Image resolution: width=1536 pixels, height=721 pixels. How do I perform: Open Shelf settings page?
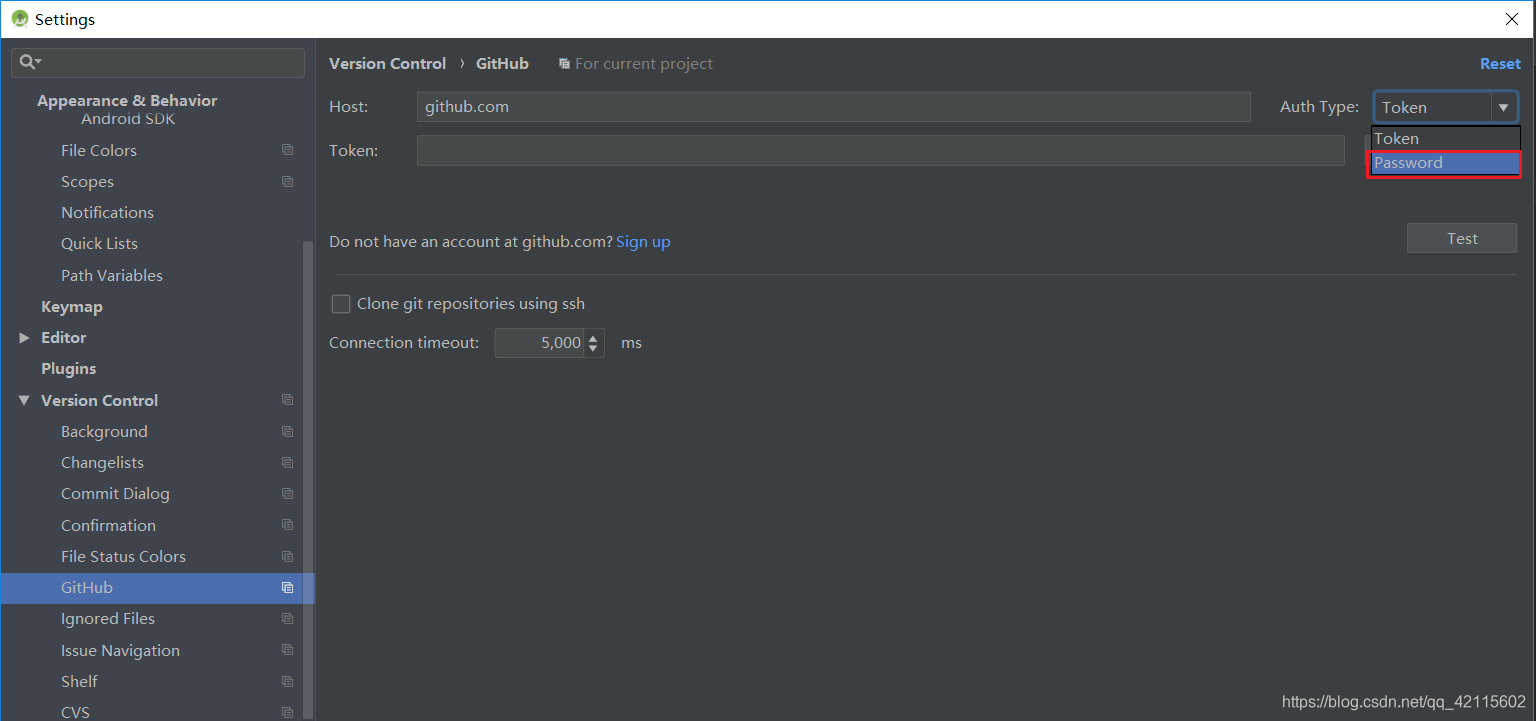click(79, 682)
